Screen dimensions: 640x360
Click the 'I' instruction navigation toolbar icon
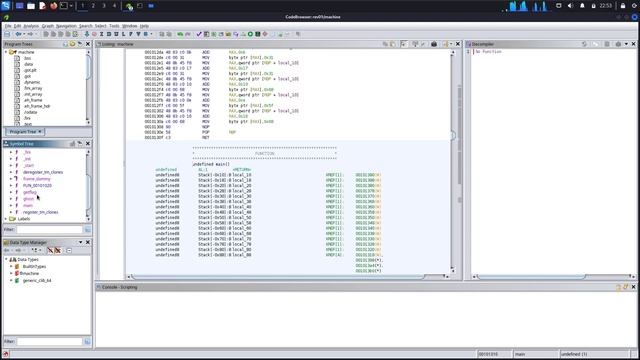tap(102, 34)
